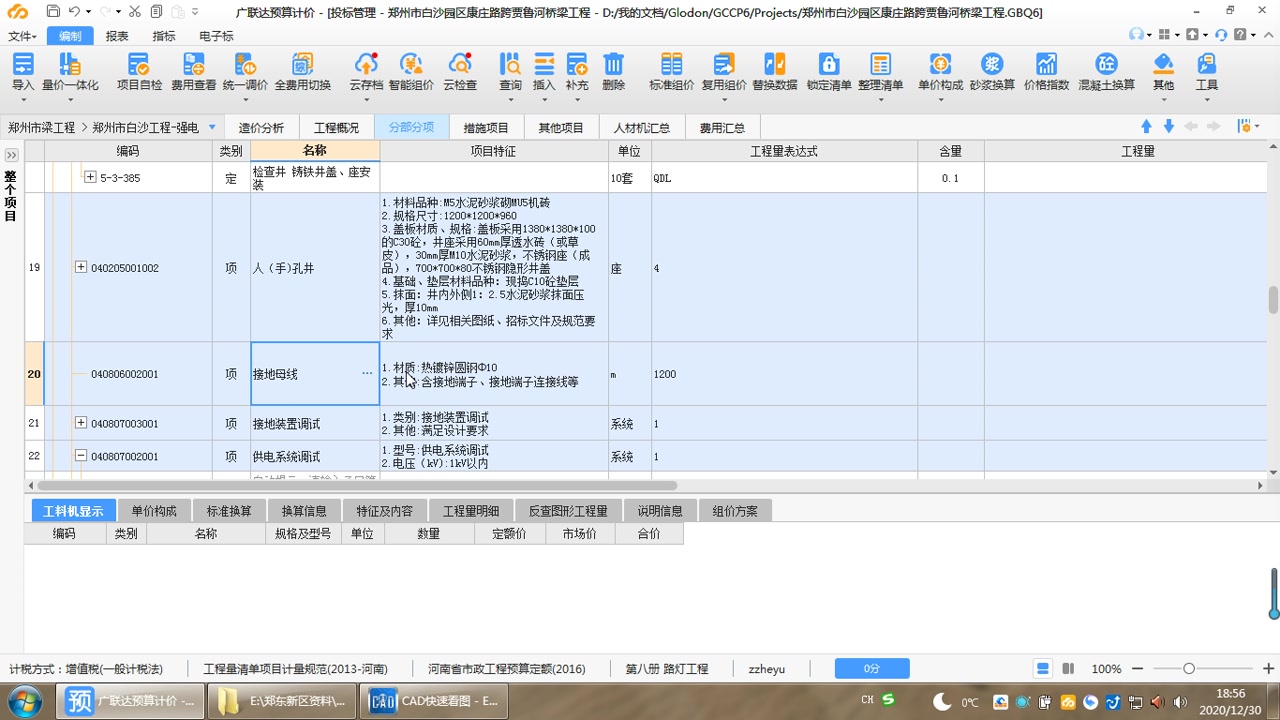Select the 工程量明细 bottom tab
The image size is (1280, 720).
[471, 511]
